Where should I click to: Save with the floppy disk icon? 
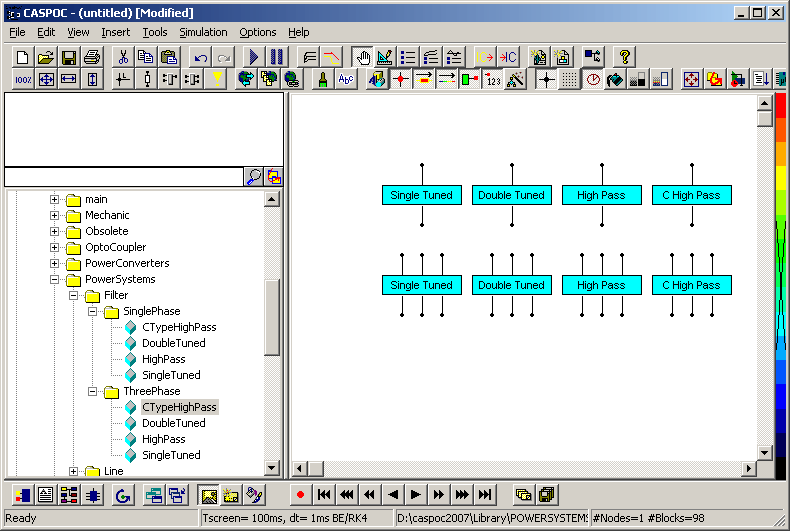point(69,57)
